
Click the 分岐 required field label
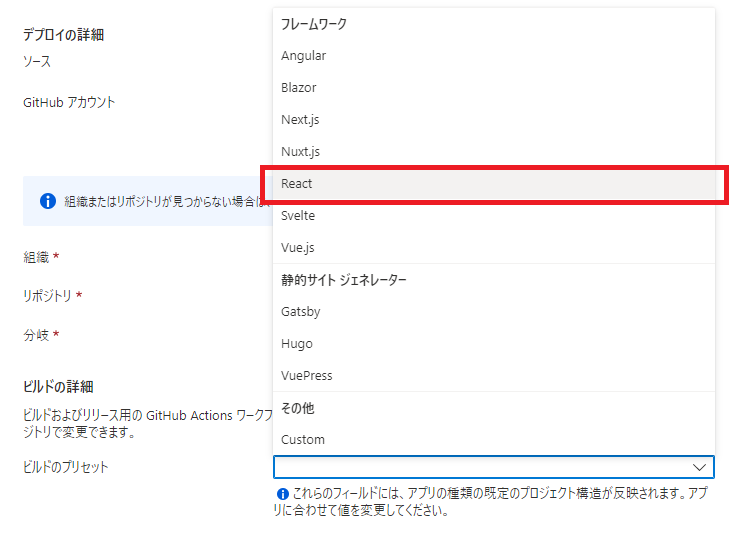tap(41, 334)
